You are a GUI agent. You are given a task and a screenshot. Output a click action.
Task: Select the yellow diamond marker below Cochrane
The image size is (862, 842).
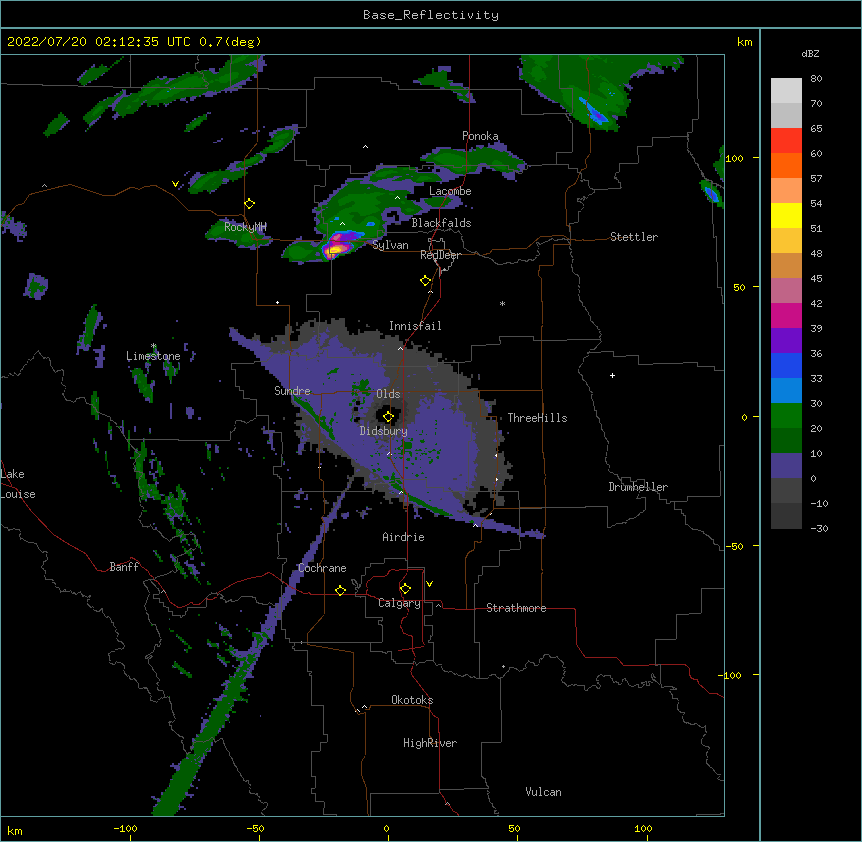[x=340, y=590]
